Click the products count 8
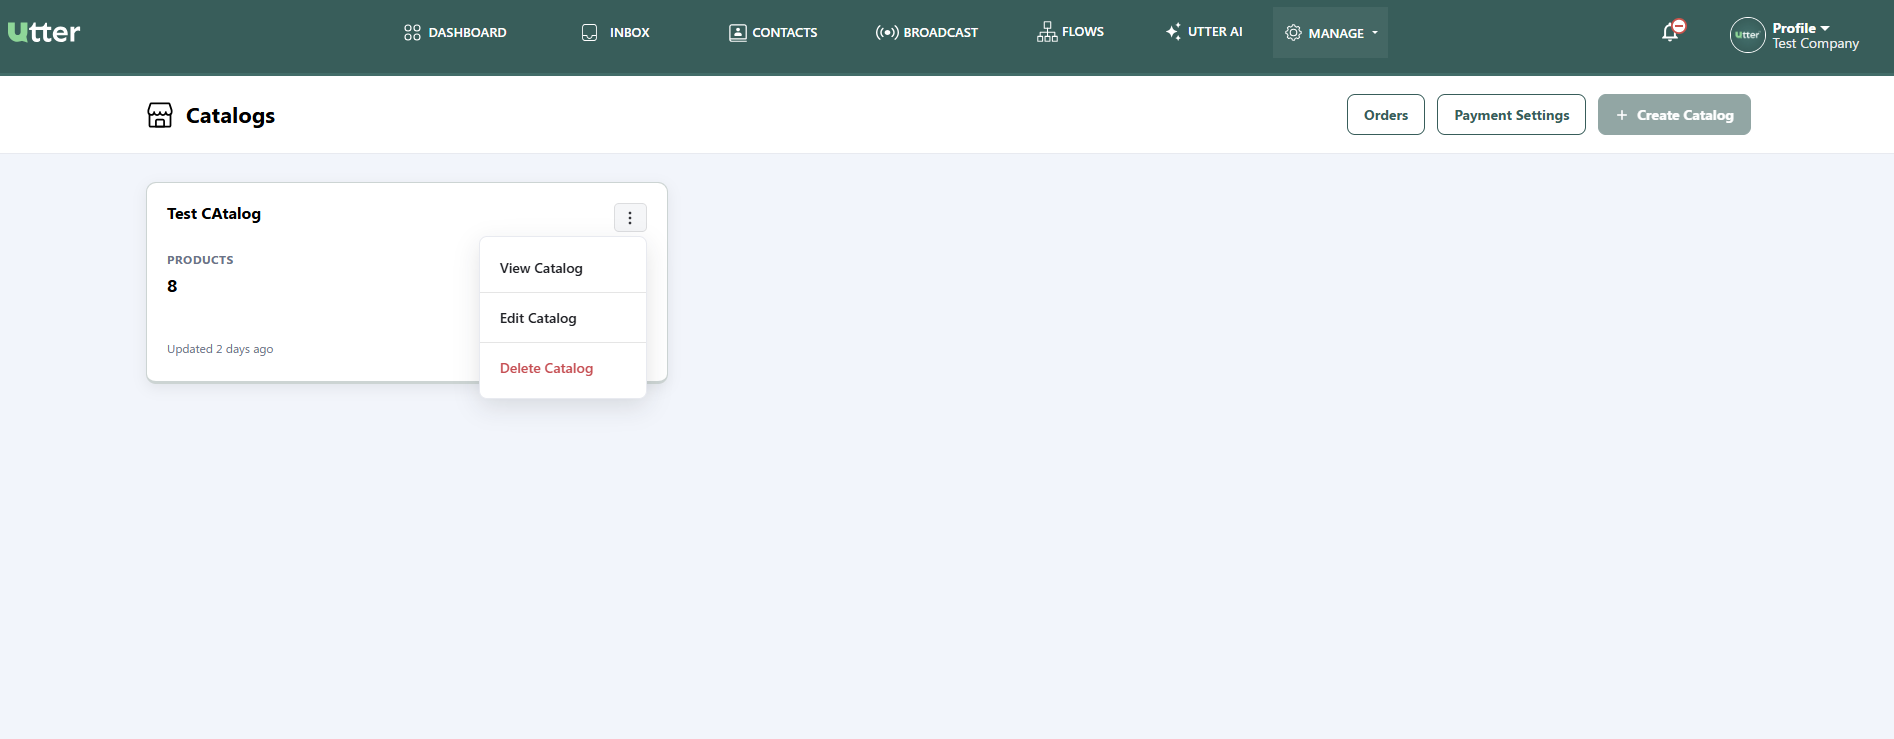Screen dimensions: 1894x739 coord(172,286)
